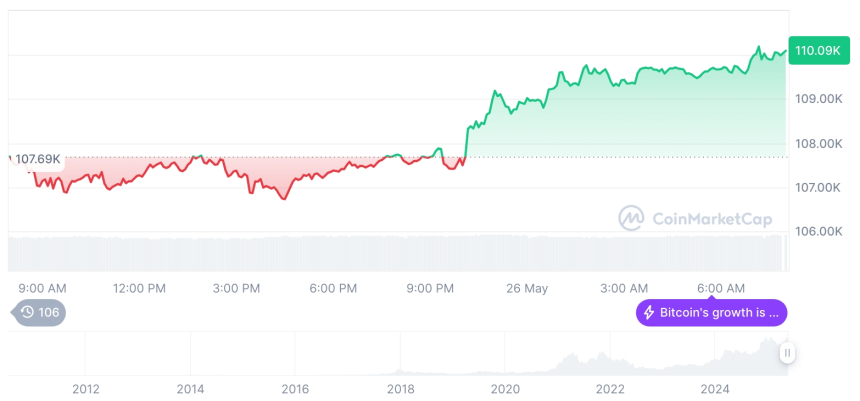Click the 12:00 PM time label
The width and height of the screenshot is (860, 401).
coord(139,288)
